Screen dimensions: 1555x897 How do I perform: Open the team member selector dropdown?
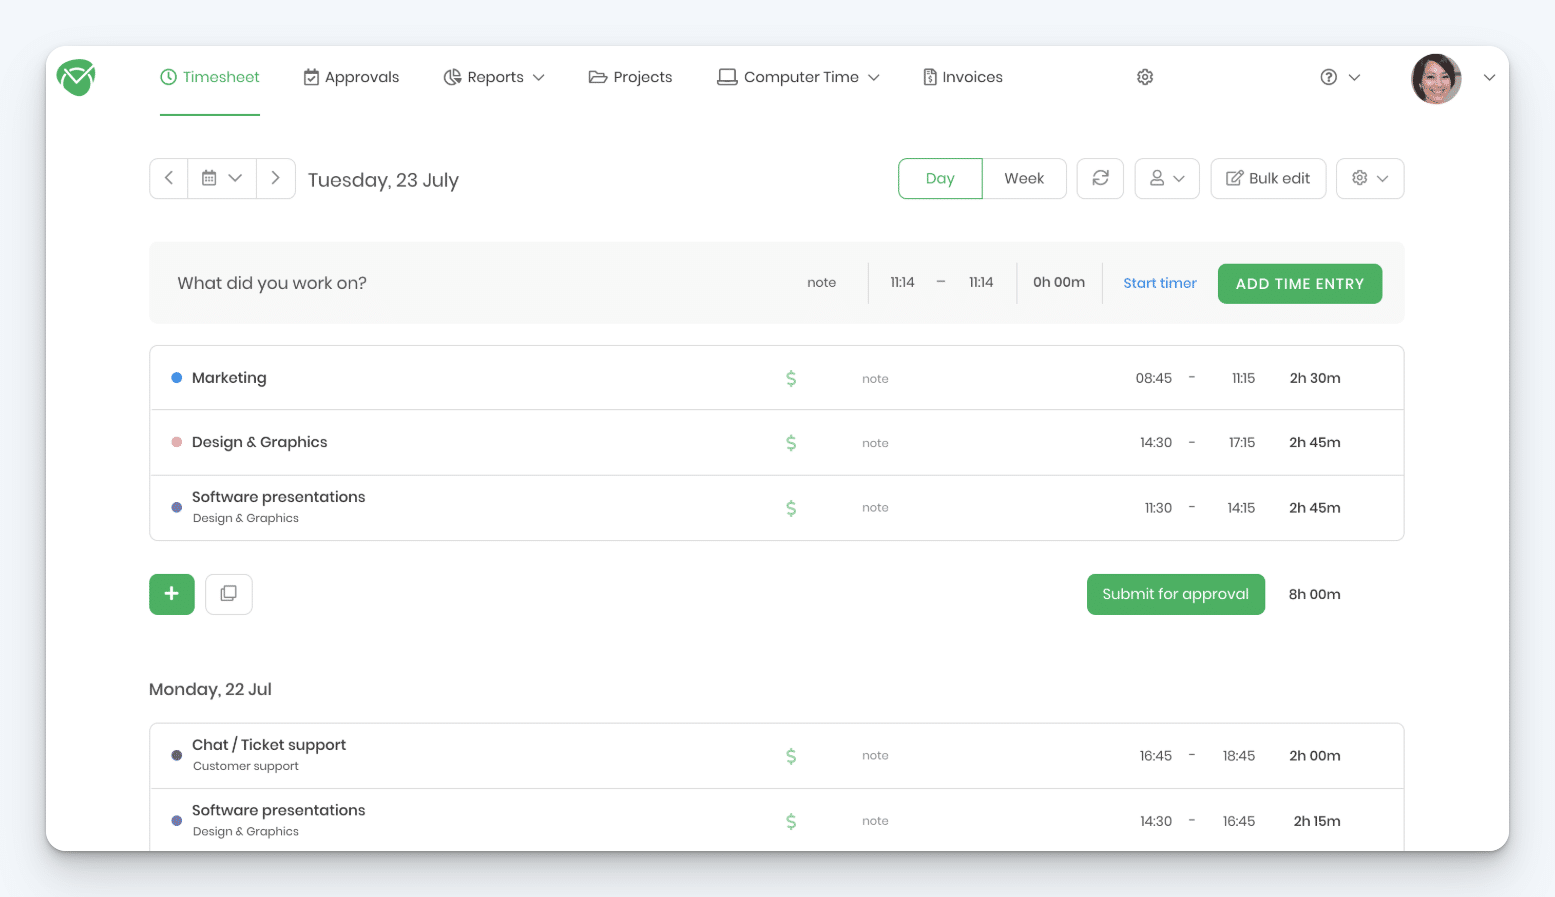click(x=1166, y=178)
